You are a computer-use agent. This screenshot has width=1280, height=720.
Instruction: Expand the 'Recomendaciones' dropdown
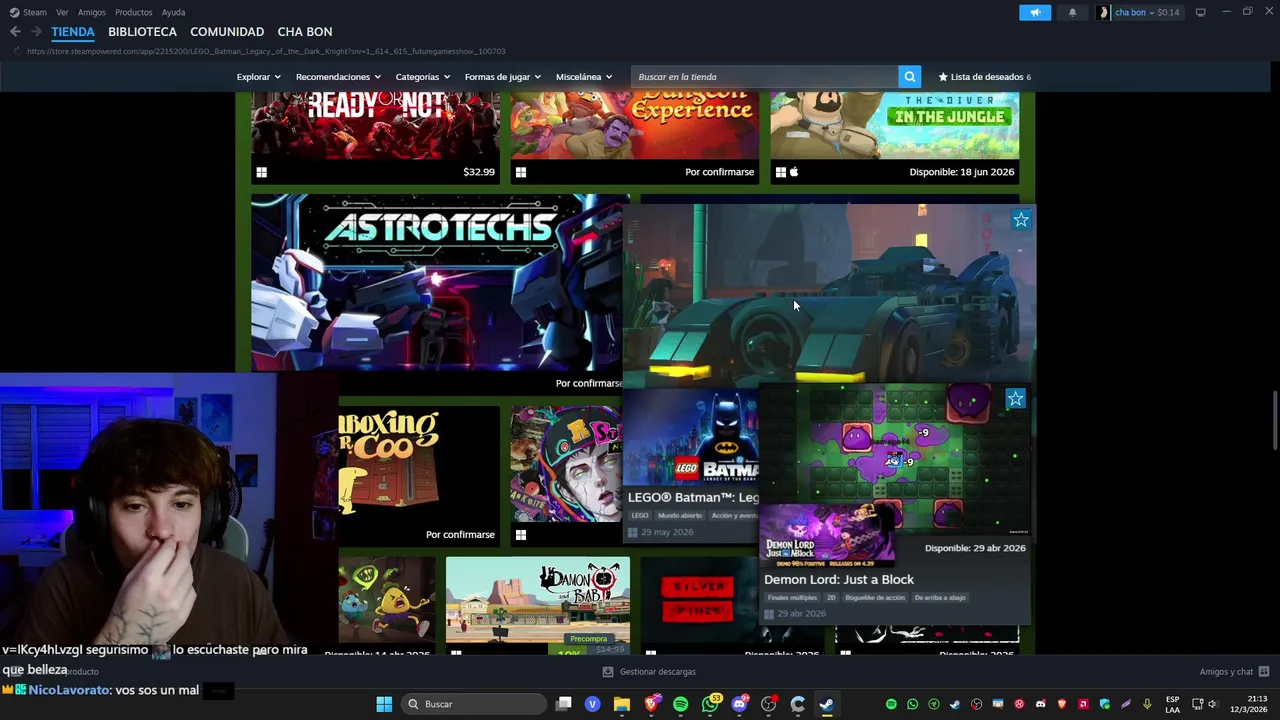coord(338,77)
